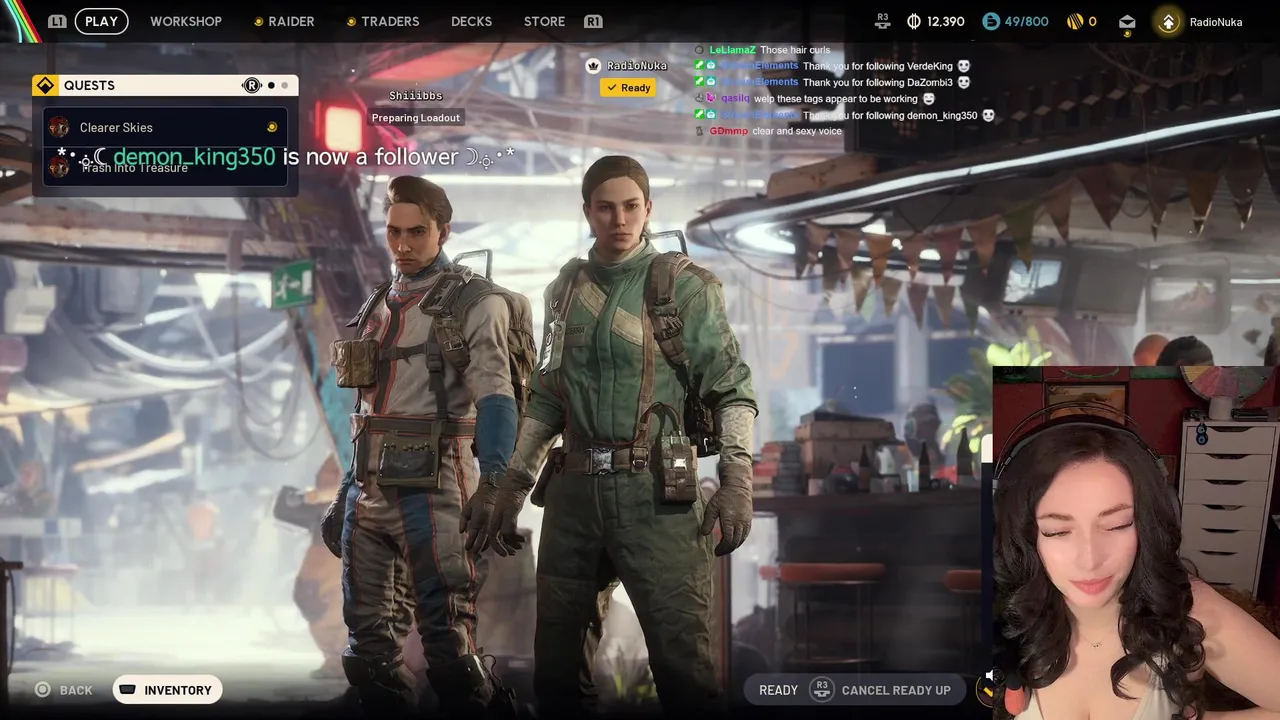Click GDmmp chat username
This screenshot has width=1280, height=720.
coord(728,131)
